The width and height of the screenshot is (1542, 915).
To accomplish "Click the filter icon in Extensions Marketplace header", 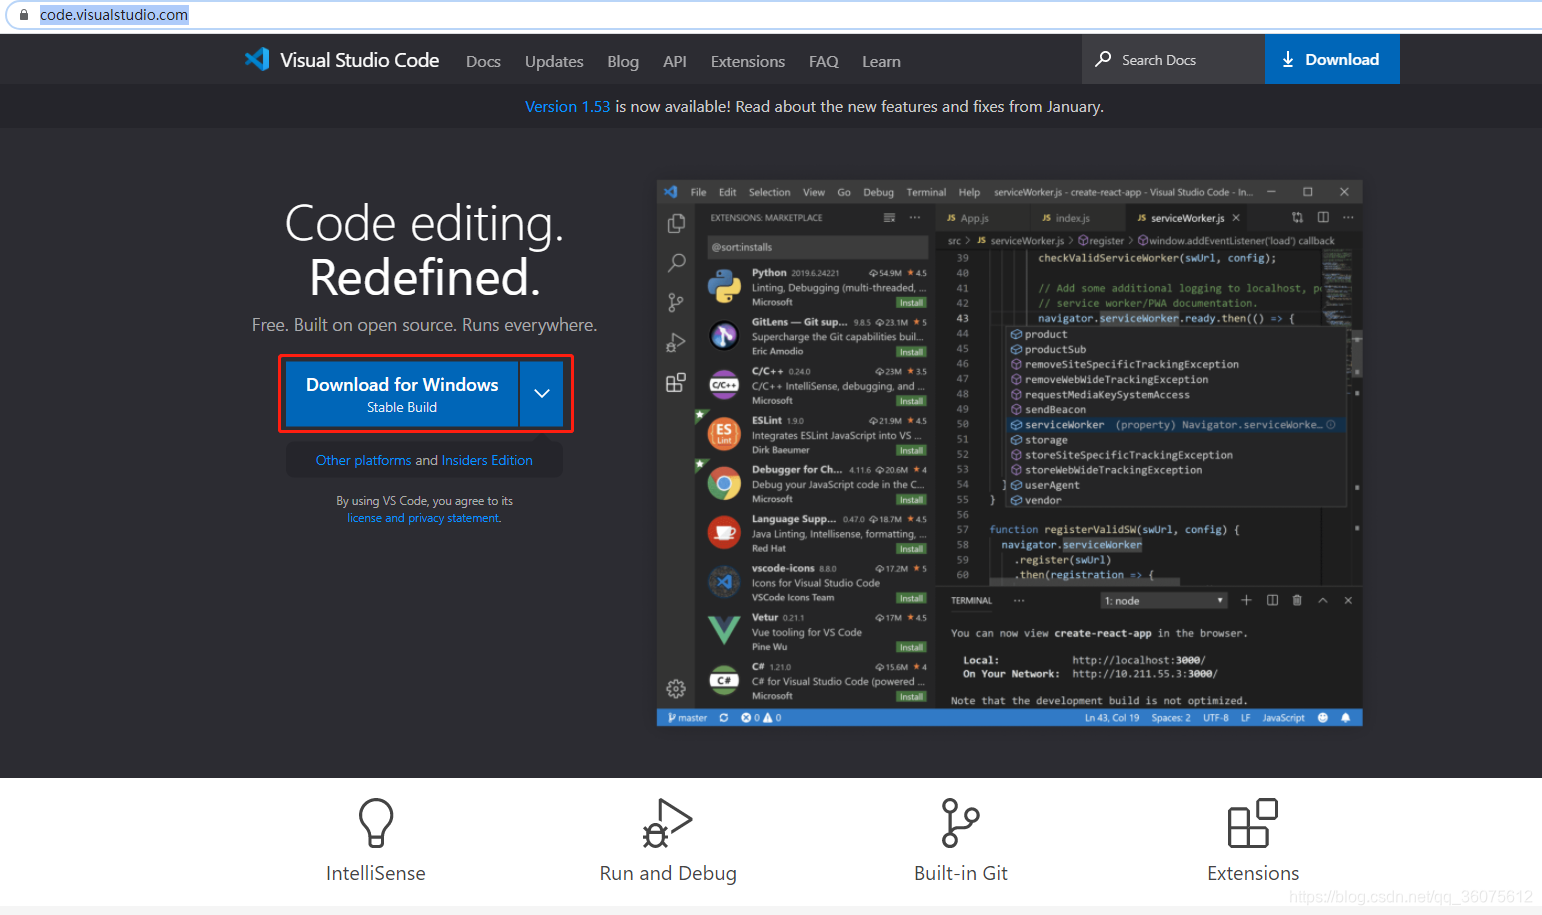I will pos(889,217).
